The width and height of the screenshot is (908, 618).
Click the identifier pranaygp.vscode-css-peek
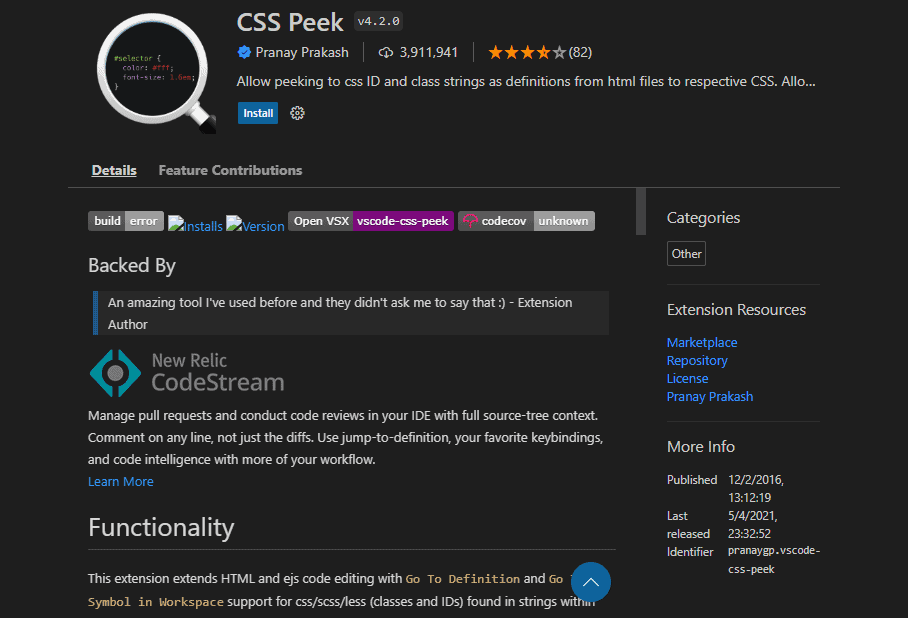click(x=774, y=560)
